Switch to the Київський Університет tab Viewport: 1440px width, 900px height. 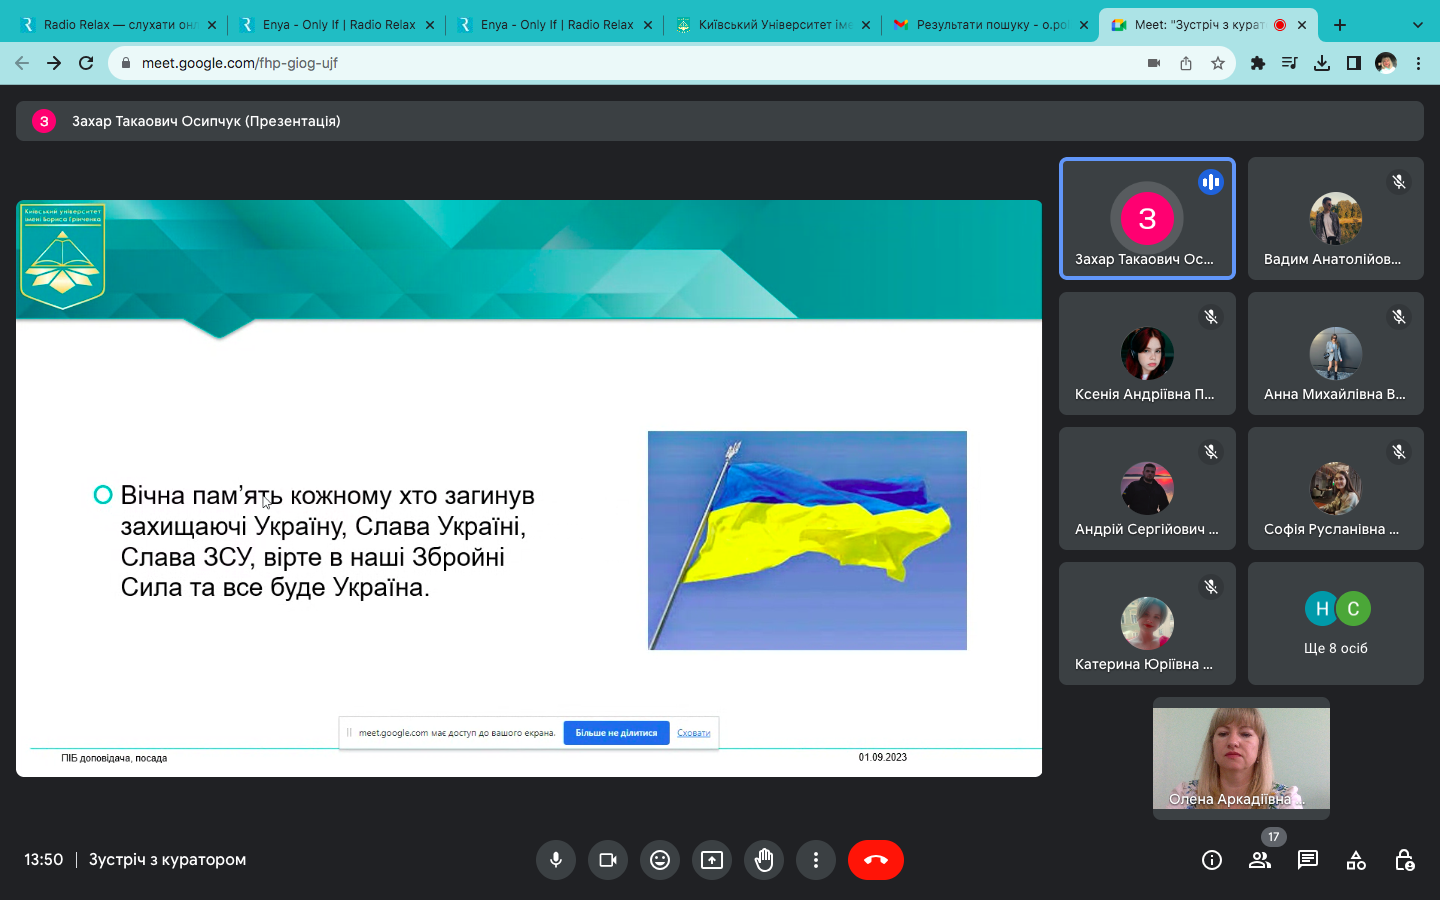pos(772,25)
